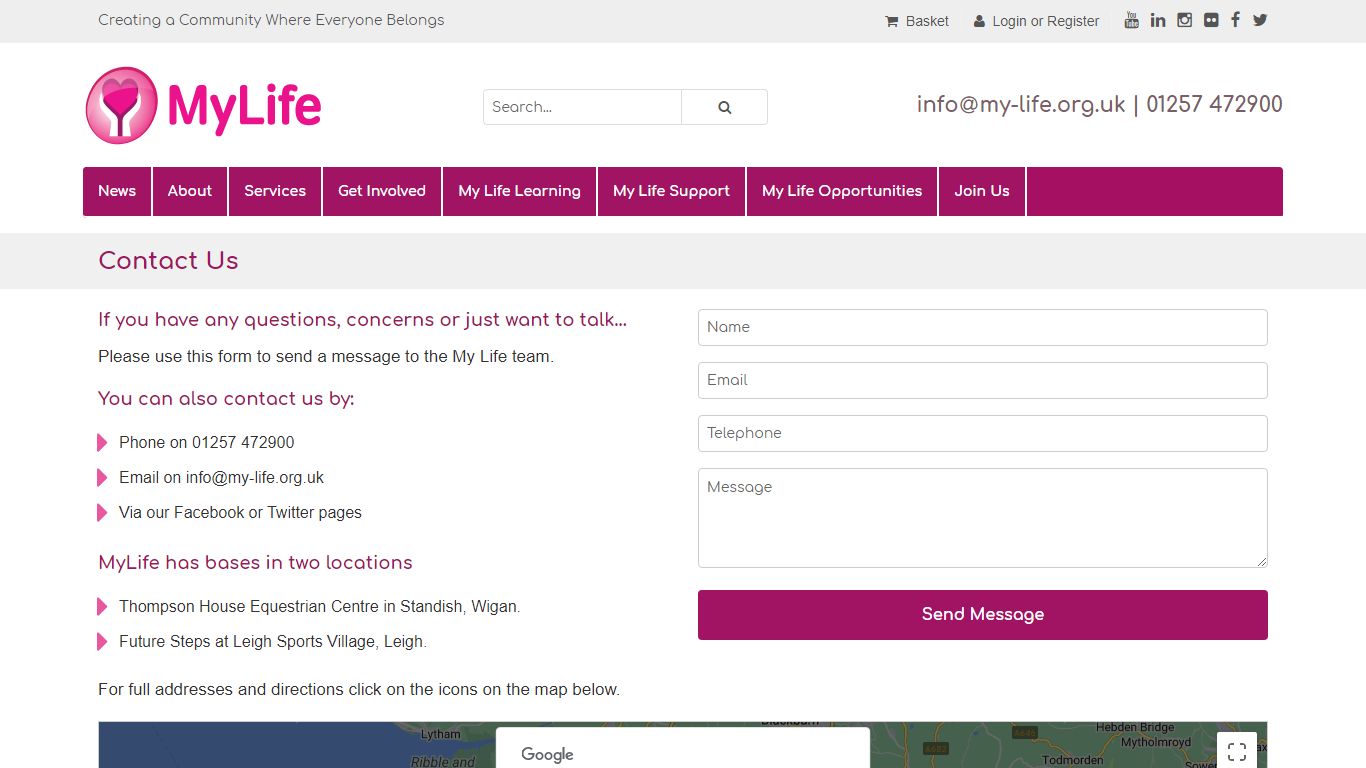Image resolution: width=1366 pixels, height=768 pixels.
Task: Focus the Name input field
Action: [x=983, y=328]
